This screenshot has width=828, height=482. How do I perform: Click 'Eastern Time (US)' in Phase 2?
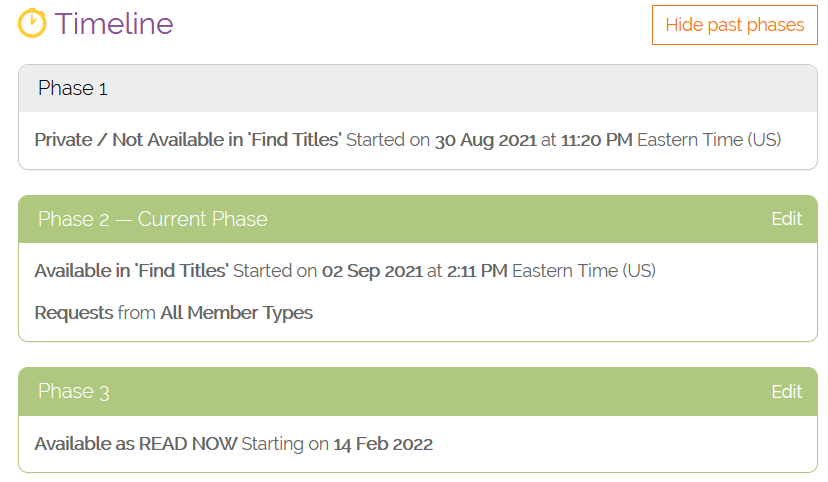584,270
